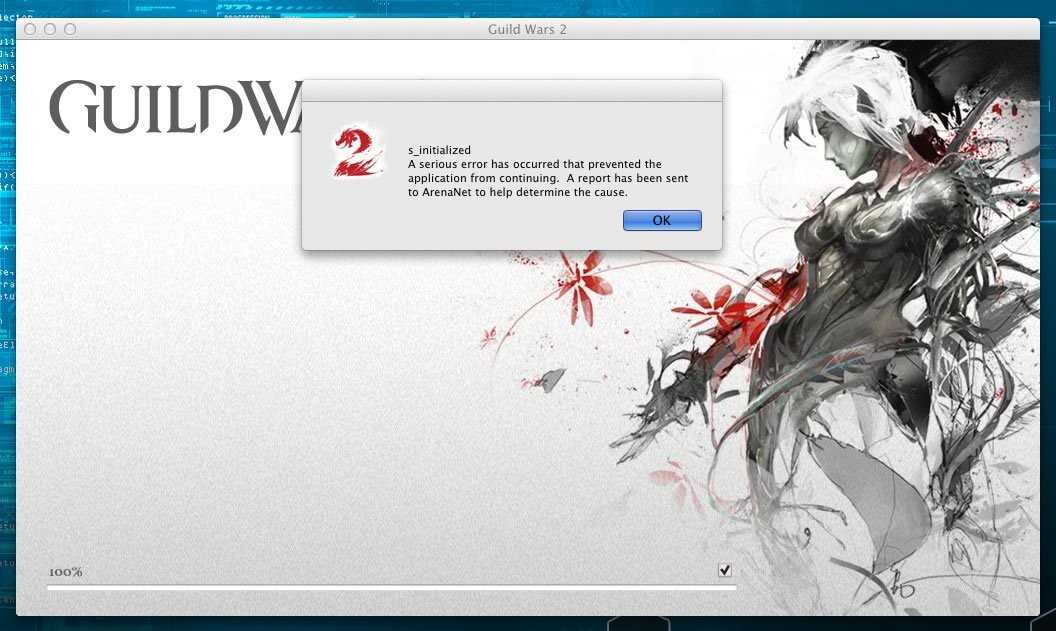Click the s_initialized error text

439,150
